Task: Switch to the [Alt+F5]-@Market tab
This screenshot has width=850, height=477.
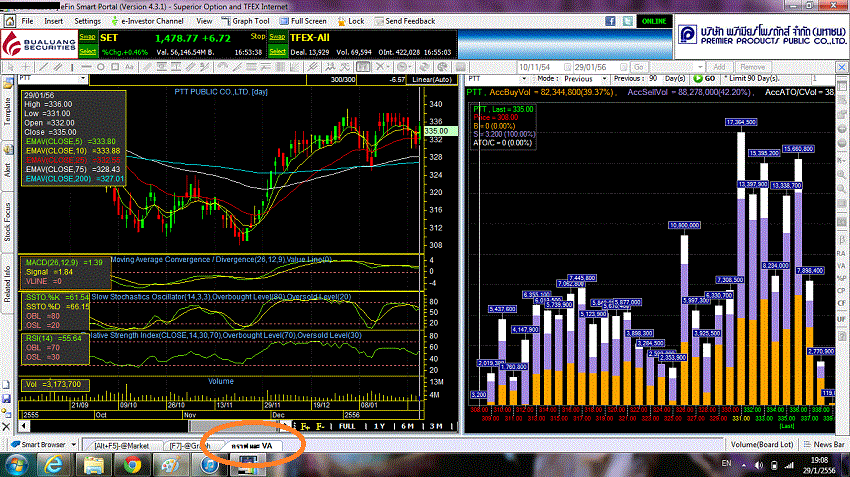Action: (121, 446)
